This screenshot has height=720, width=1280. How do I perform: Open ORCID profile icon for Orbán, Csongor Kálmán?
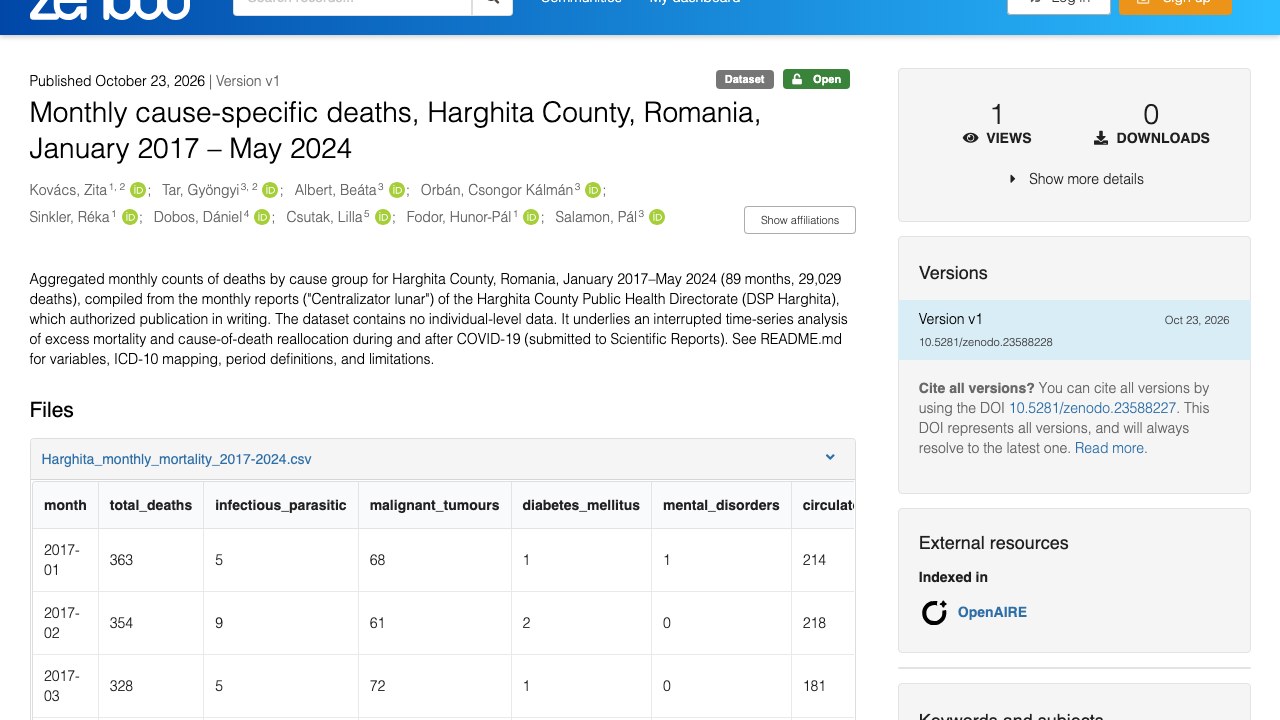point(593,190)
